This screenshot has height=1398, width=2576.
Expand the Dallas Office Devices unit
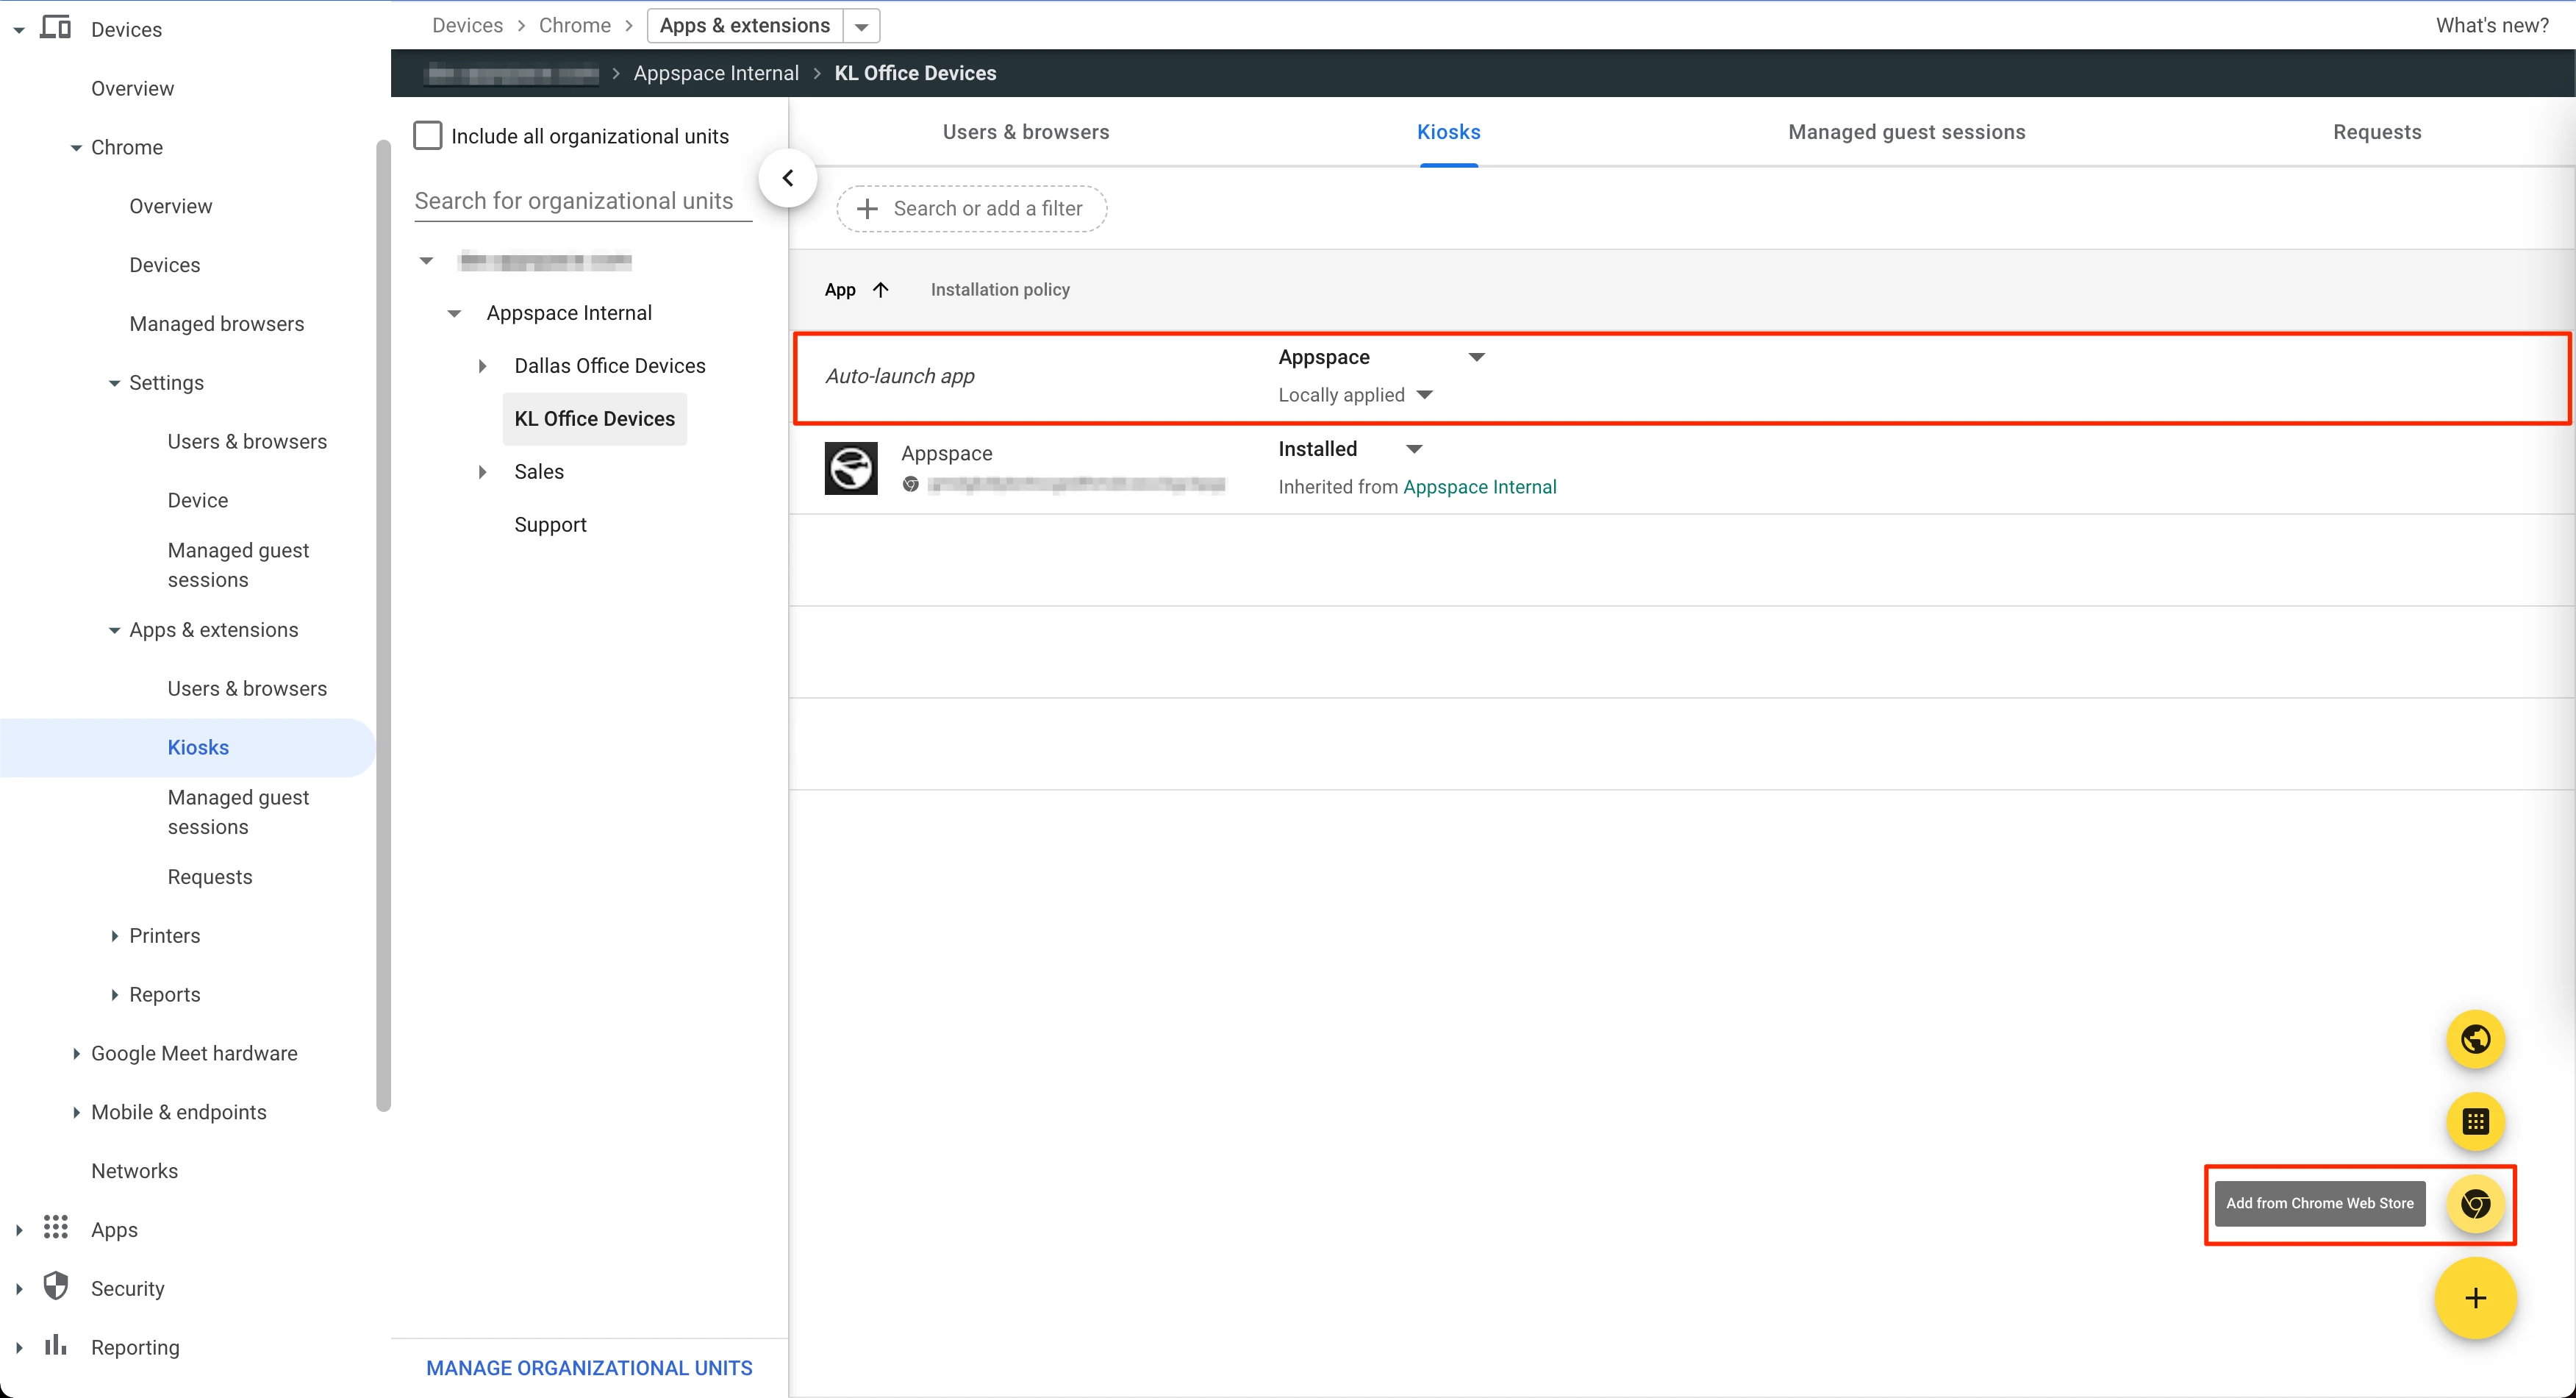(482, 366)
